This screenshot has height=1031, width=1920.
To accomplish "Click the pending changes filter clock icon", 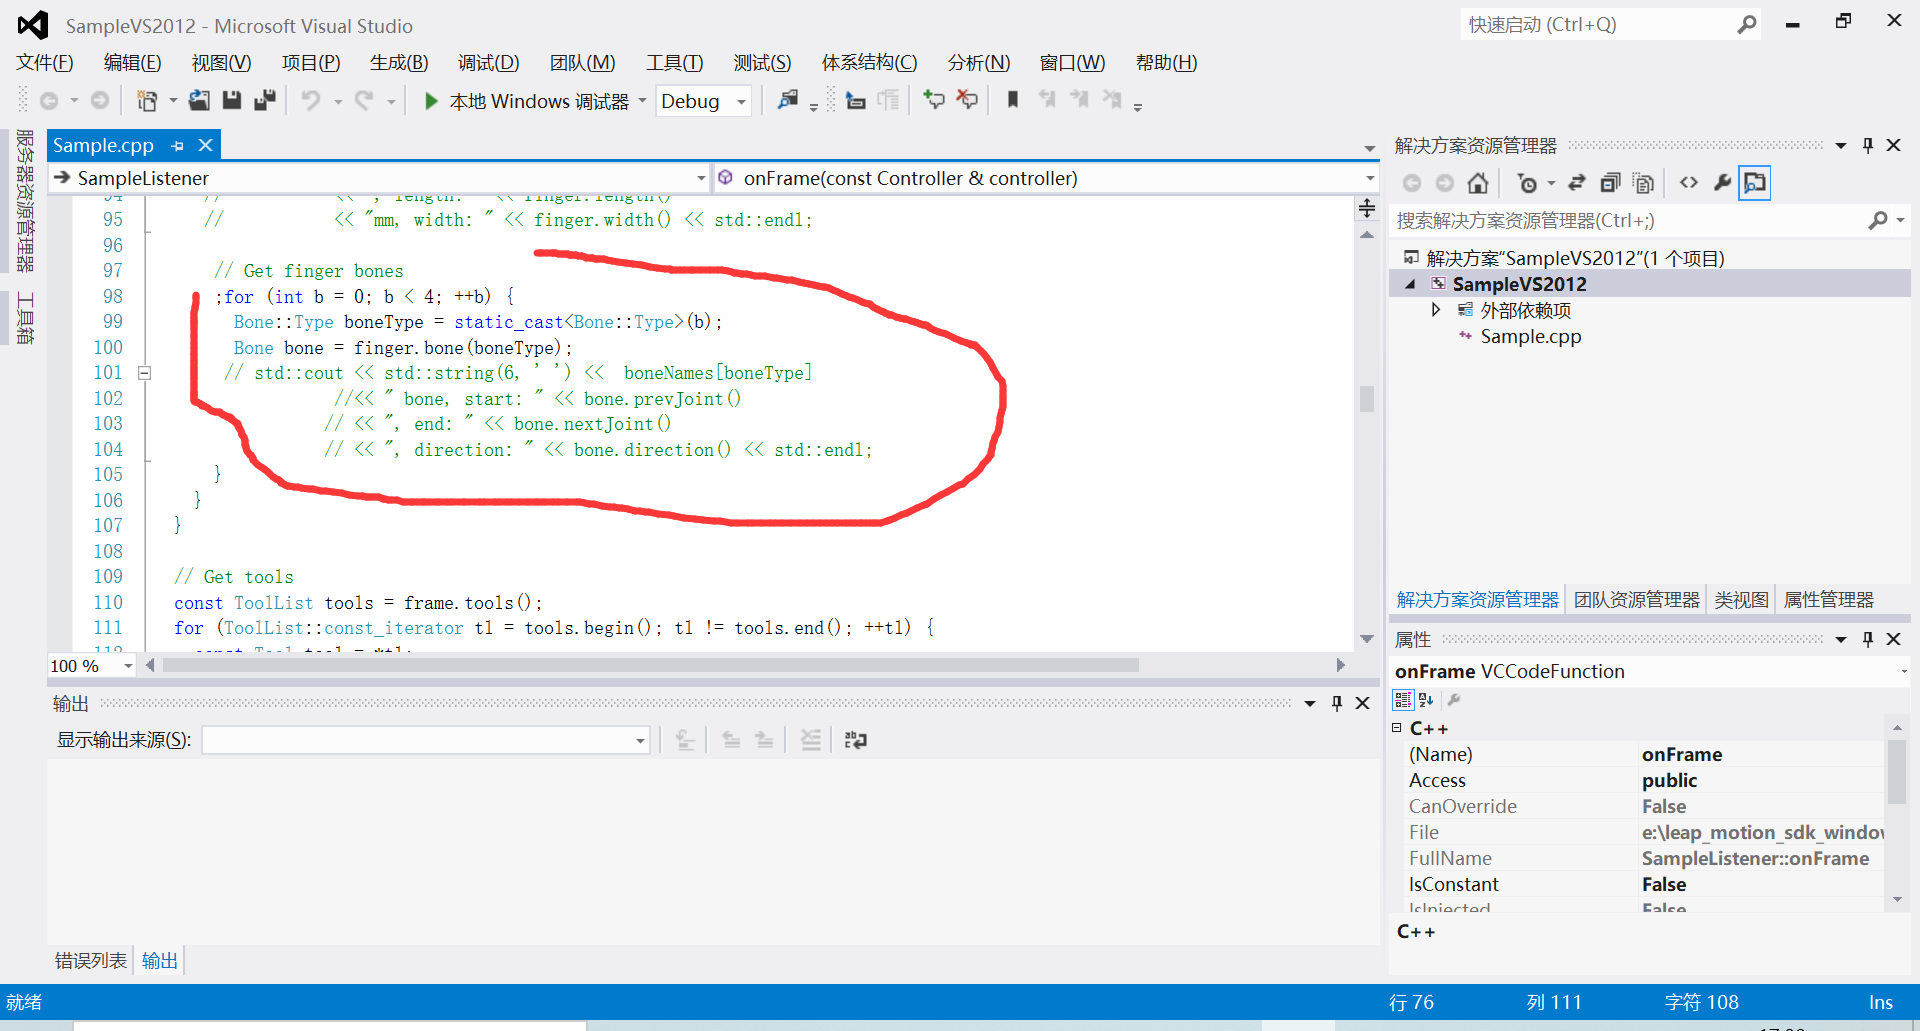I will pyautogui.click(x=1526, y=183).
